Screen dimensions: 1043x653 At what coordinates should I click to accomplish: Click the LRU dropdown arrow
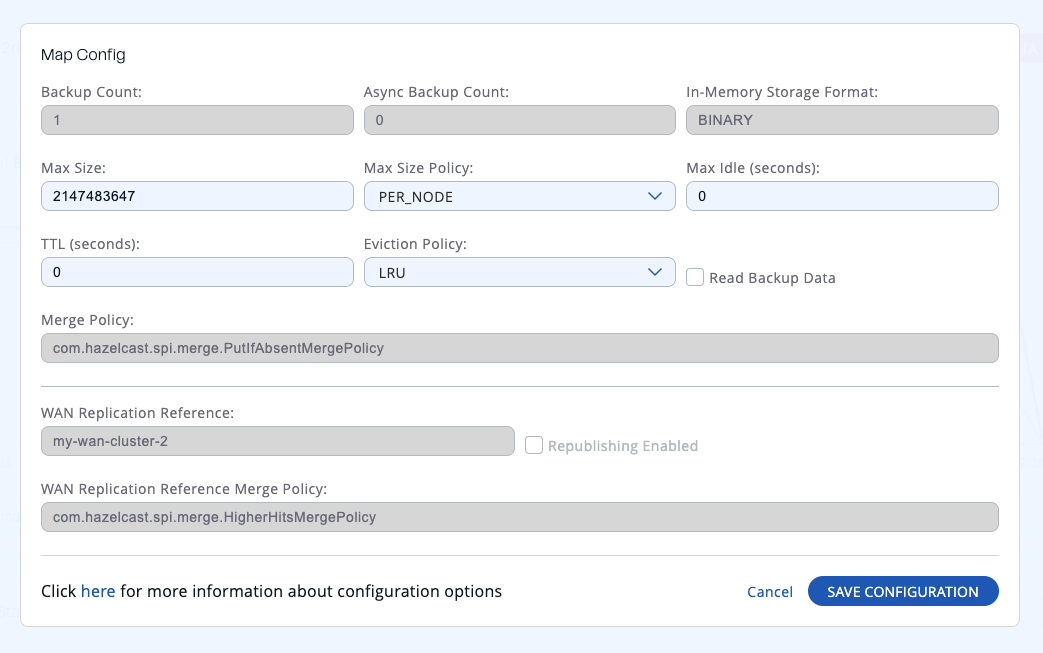(656, 271)
